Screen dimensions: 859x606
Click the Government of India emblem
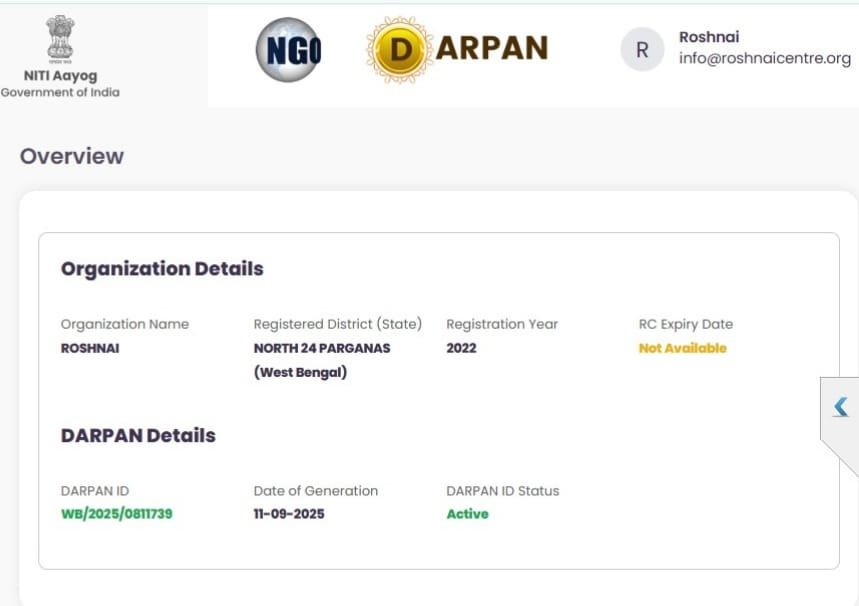pos(60,38)
